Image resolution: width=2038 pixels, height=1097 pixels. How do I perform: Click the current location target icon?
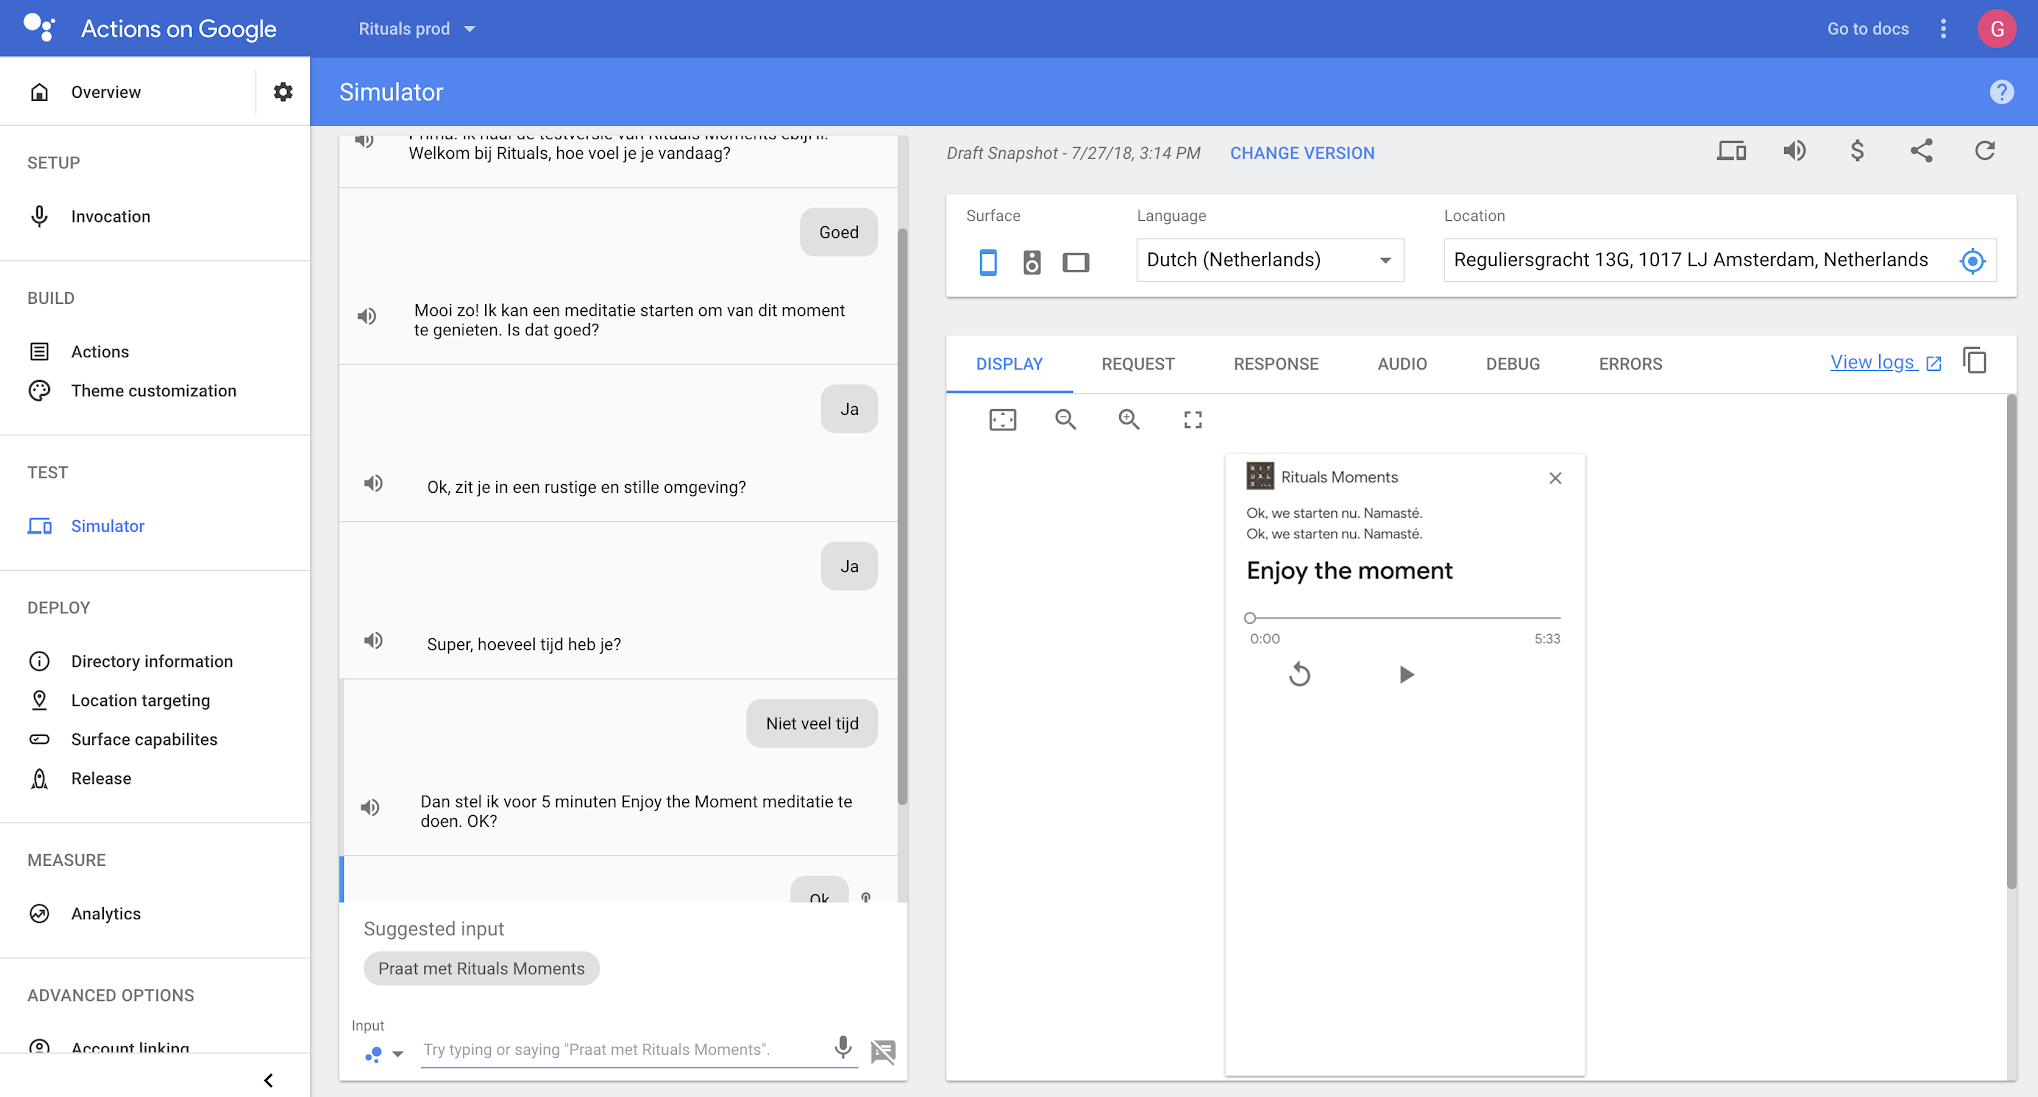1972,261
